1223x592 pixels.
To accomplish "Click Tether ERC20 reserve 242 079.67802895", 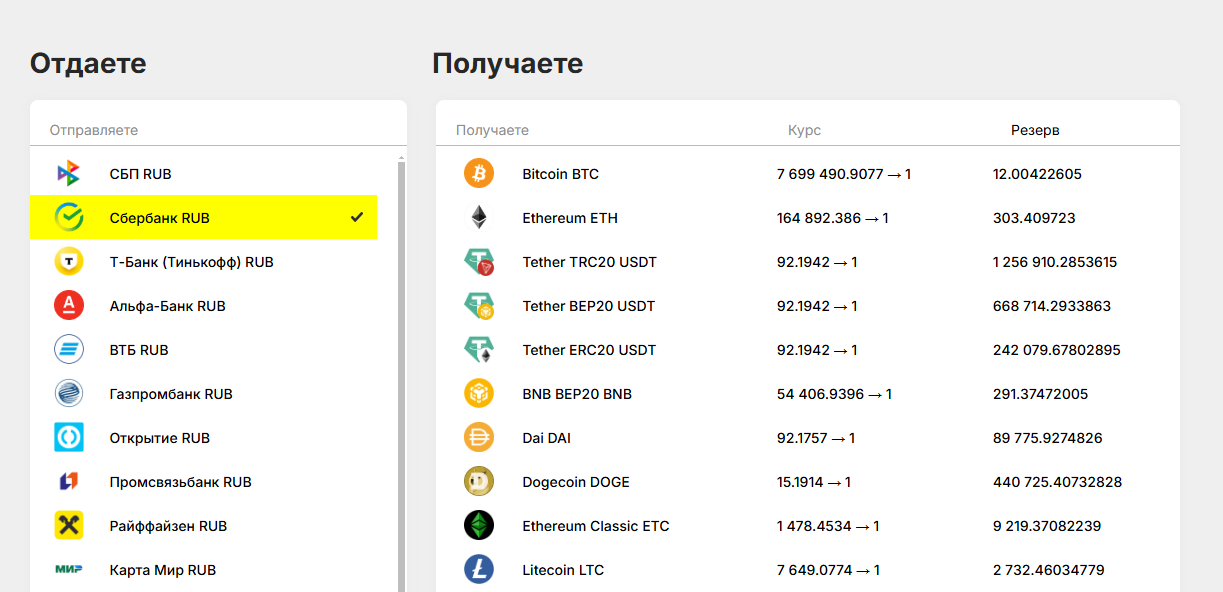I will (x=1057, y=350).
